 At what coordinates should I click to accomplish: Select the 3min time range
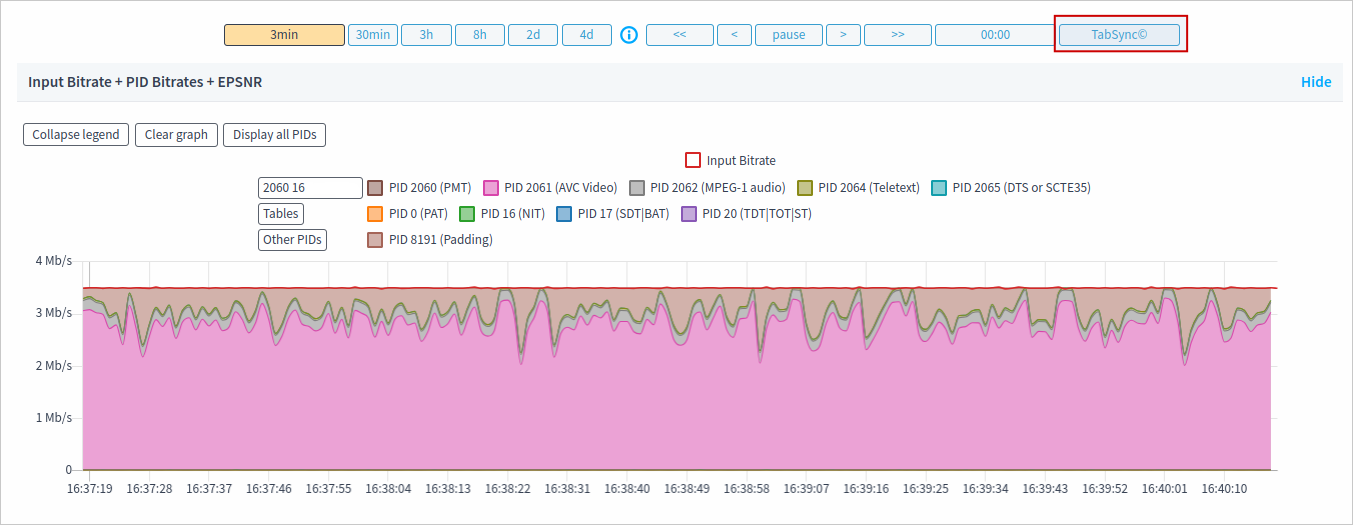[x=284, y=35]
